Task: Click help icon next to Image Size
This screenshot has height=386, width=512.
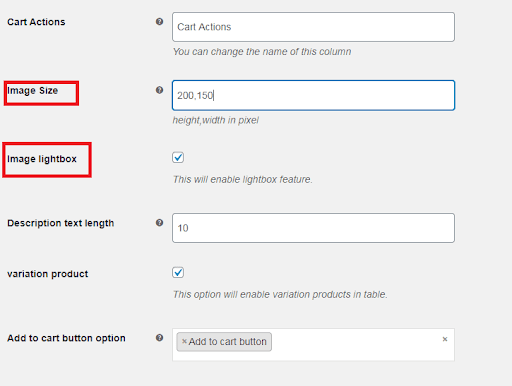Action: (x=159, y=90)
